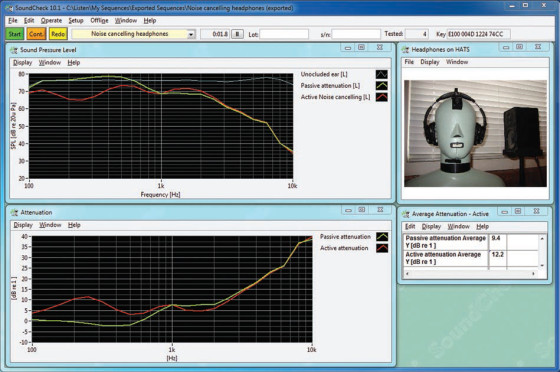Open the Offline menu in main menu bar
The image size is (560, 372).
99,20
